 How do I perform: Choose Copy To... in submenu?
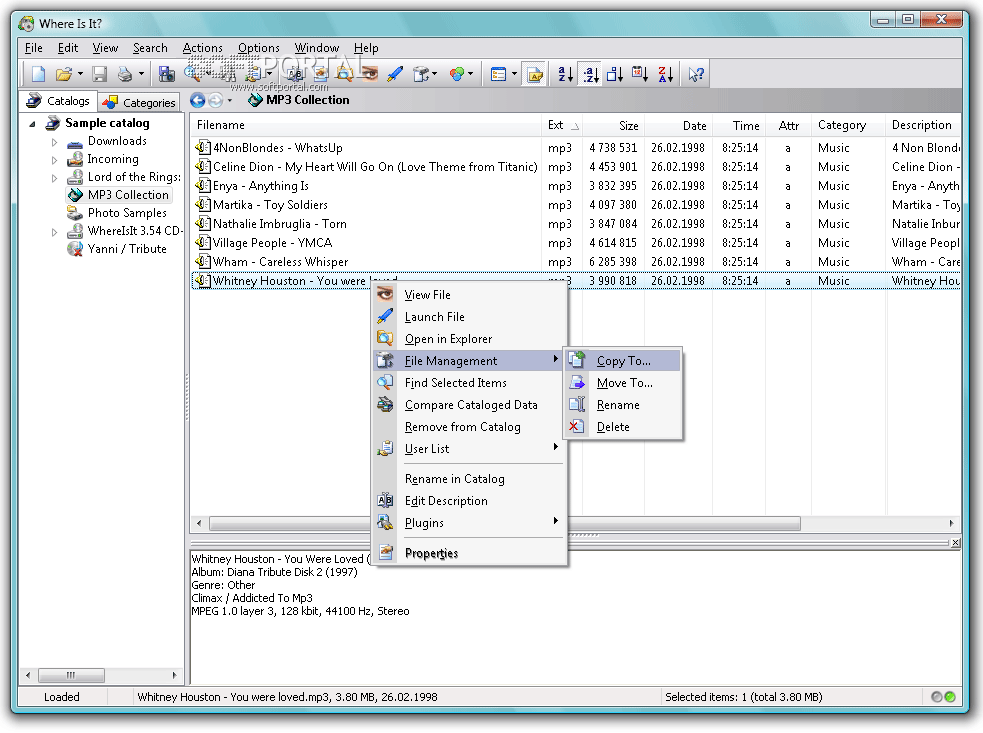click(x=623, y=361)
